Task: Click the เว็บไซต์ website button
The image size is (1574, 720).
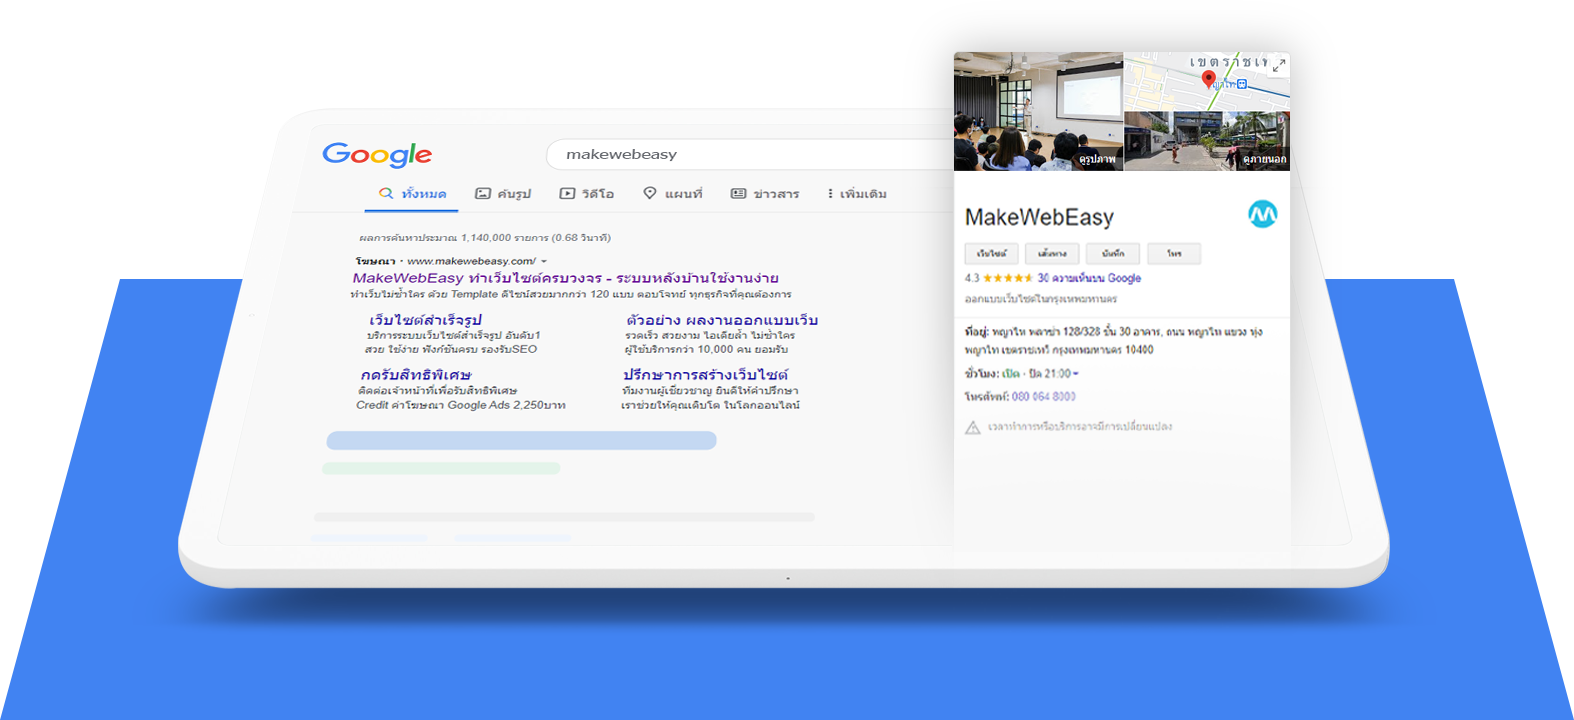Action: [992, 254]
